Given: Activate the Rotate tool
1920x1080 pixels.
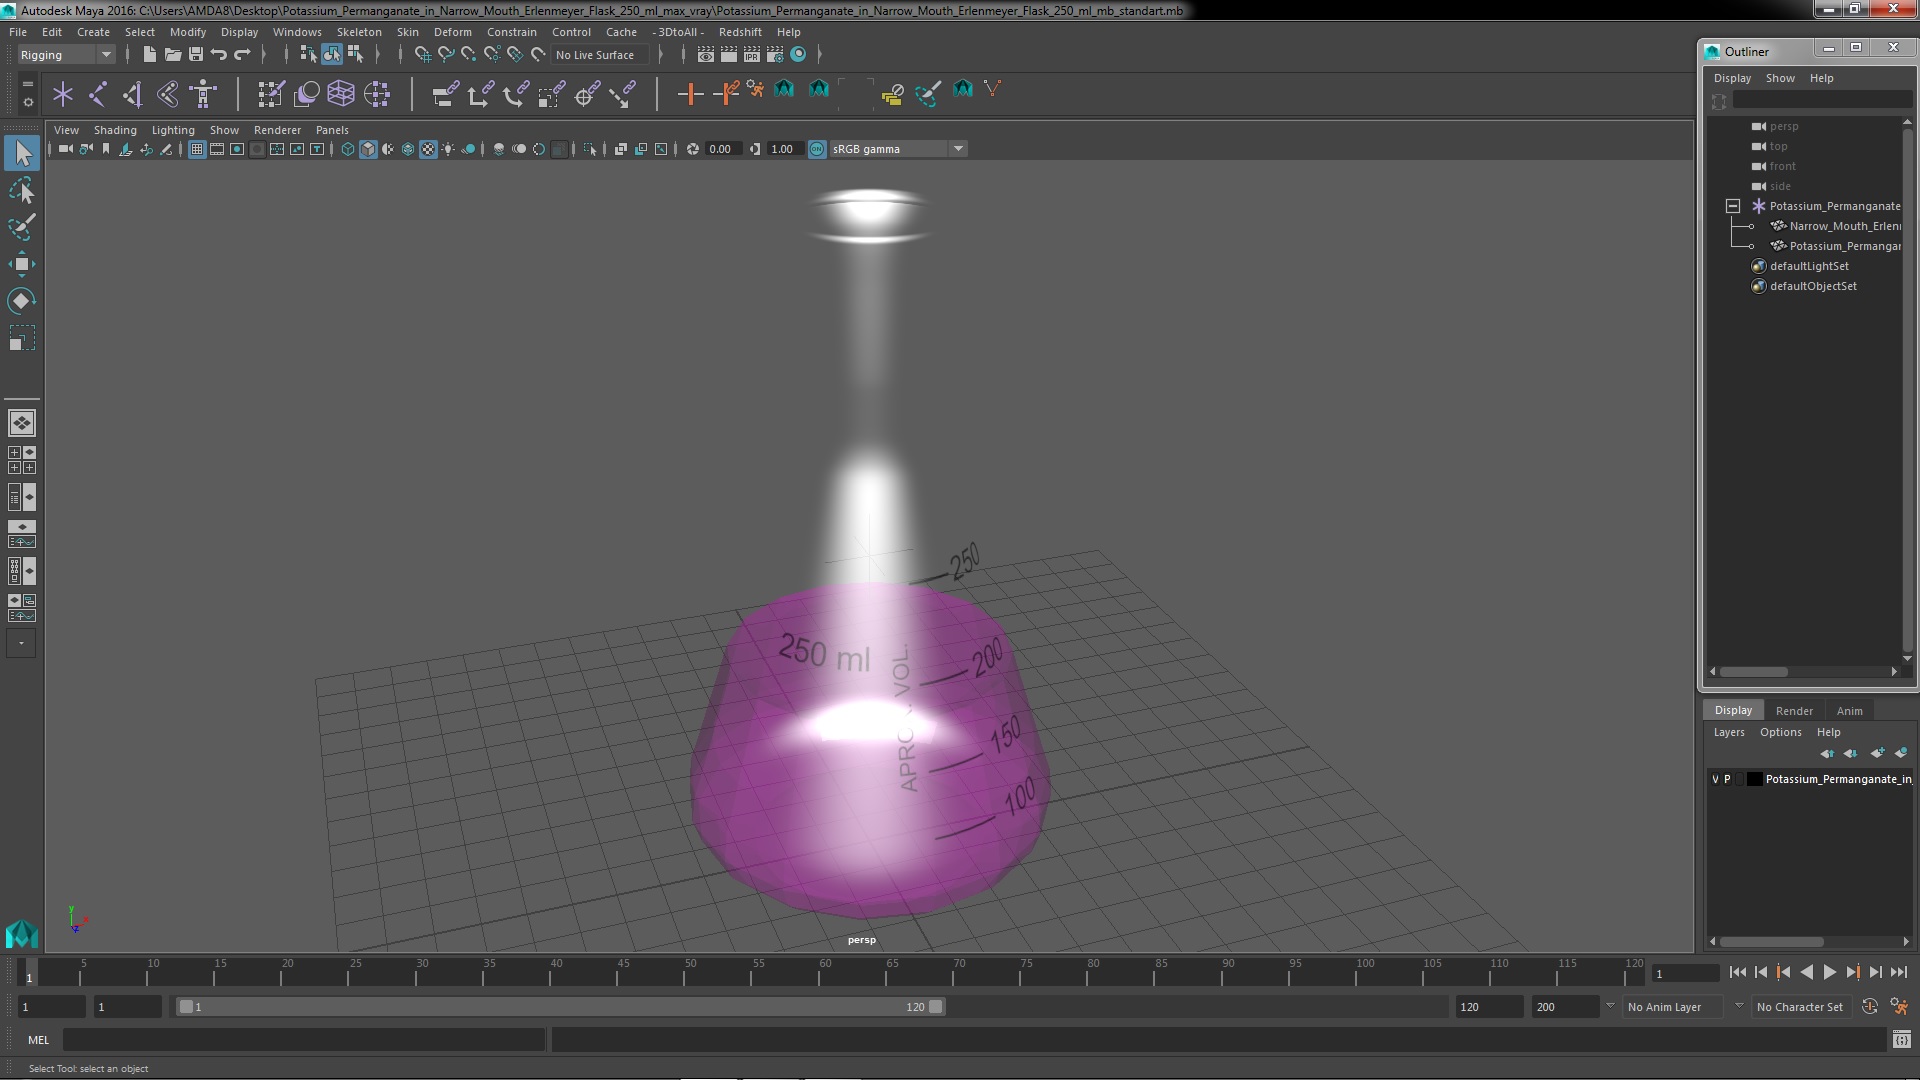Looking at the screenshot, I should pos(22,301).
